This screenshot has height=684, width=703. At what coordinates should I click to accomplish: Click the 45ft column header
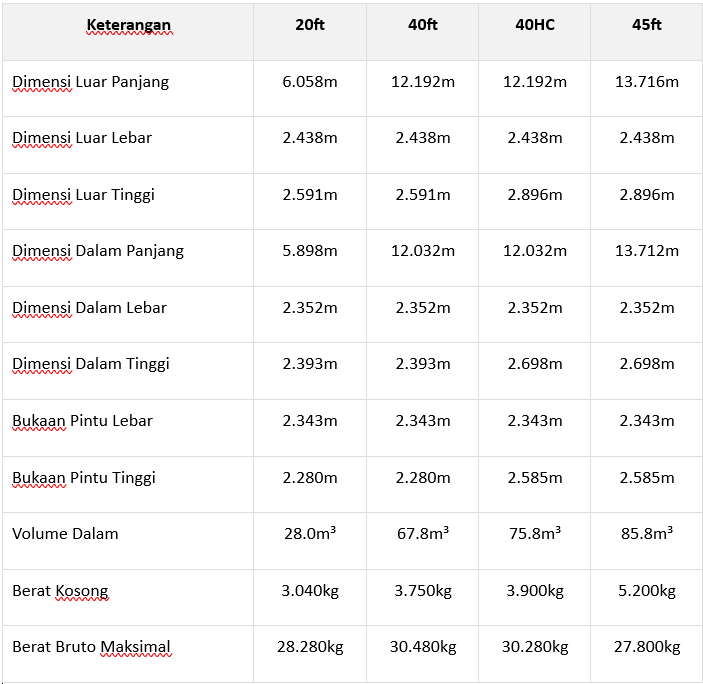(647, 25)
